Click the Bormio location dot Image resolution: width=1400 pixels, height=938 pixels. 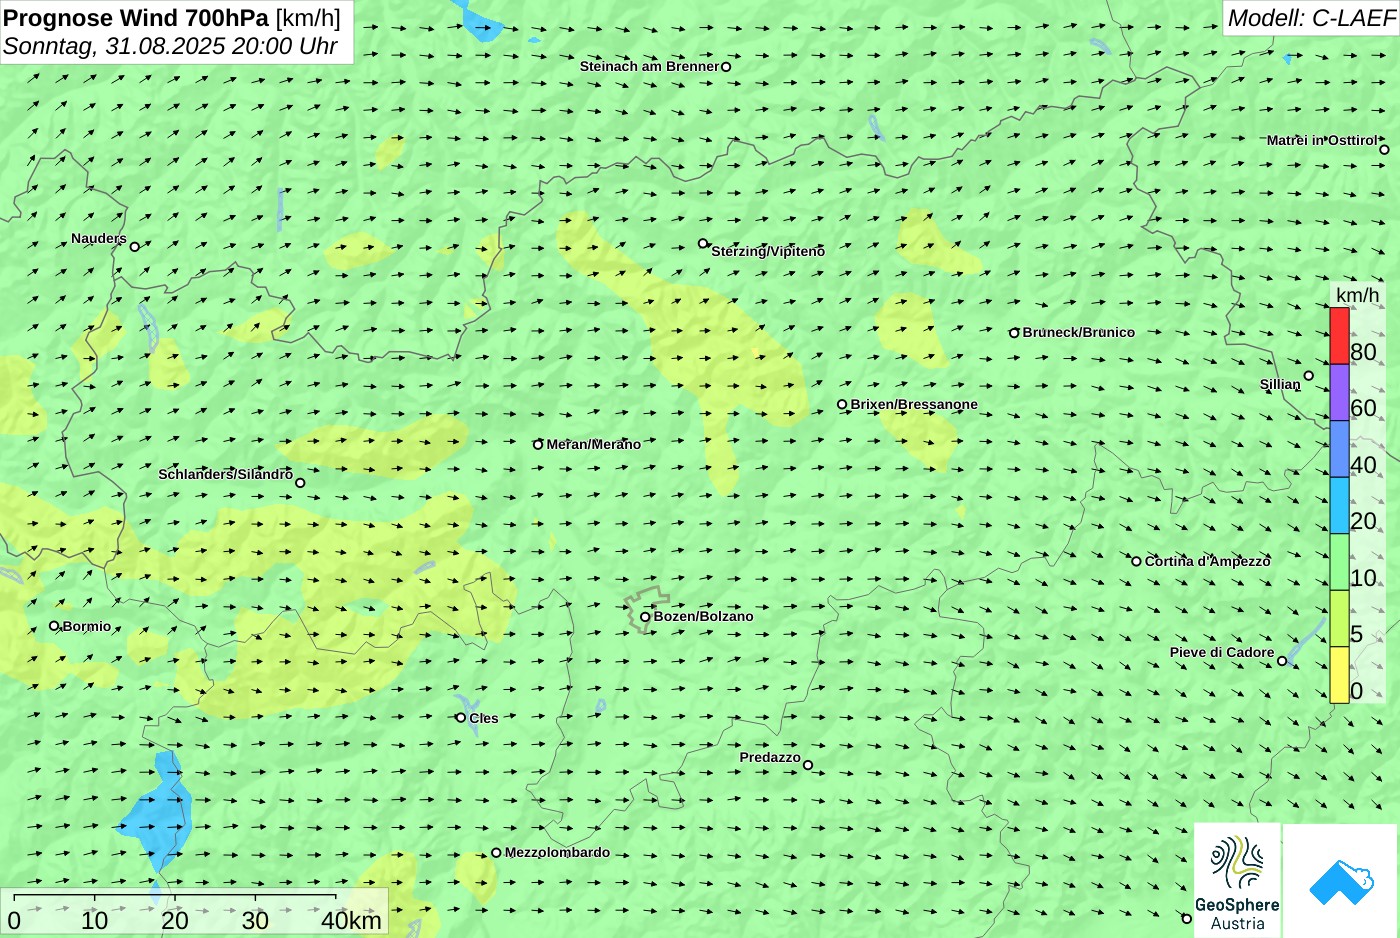click(54, 626)
